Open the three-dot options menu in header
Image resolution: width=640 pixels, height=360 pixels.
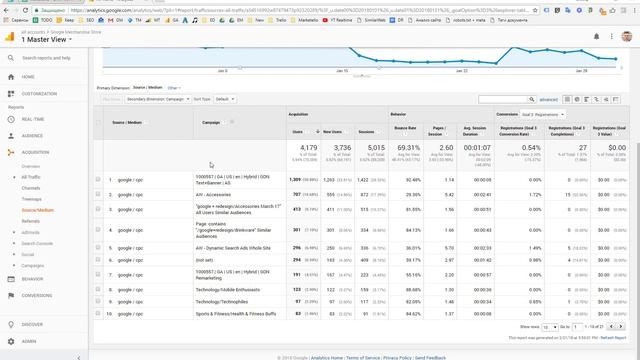point(611,36)
